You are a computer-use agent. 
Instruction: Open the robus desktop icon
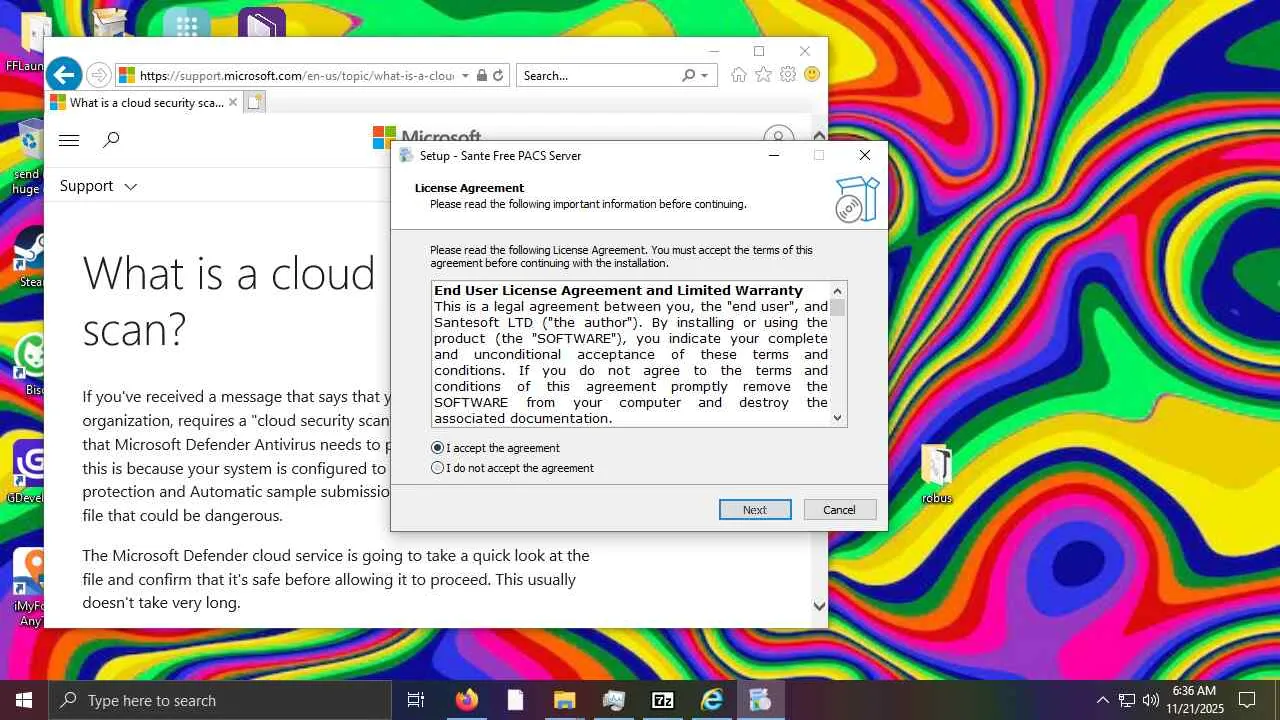pos(937,474)
